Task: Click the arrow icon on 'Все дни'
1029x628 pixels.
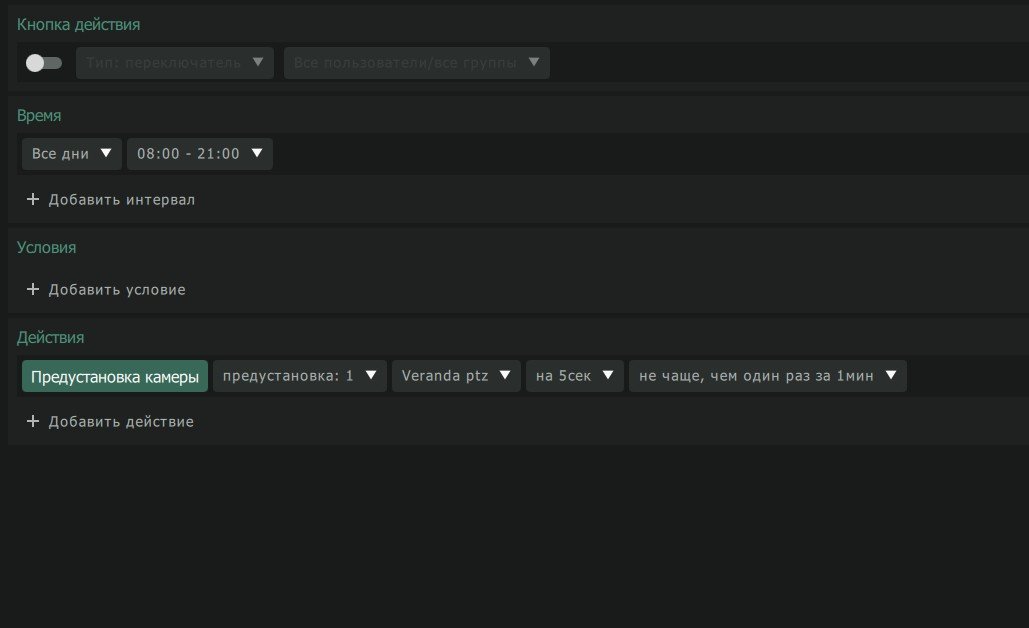Action: (106, 152)
